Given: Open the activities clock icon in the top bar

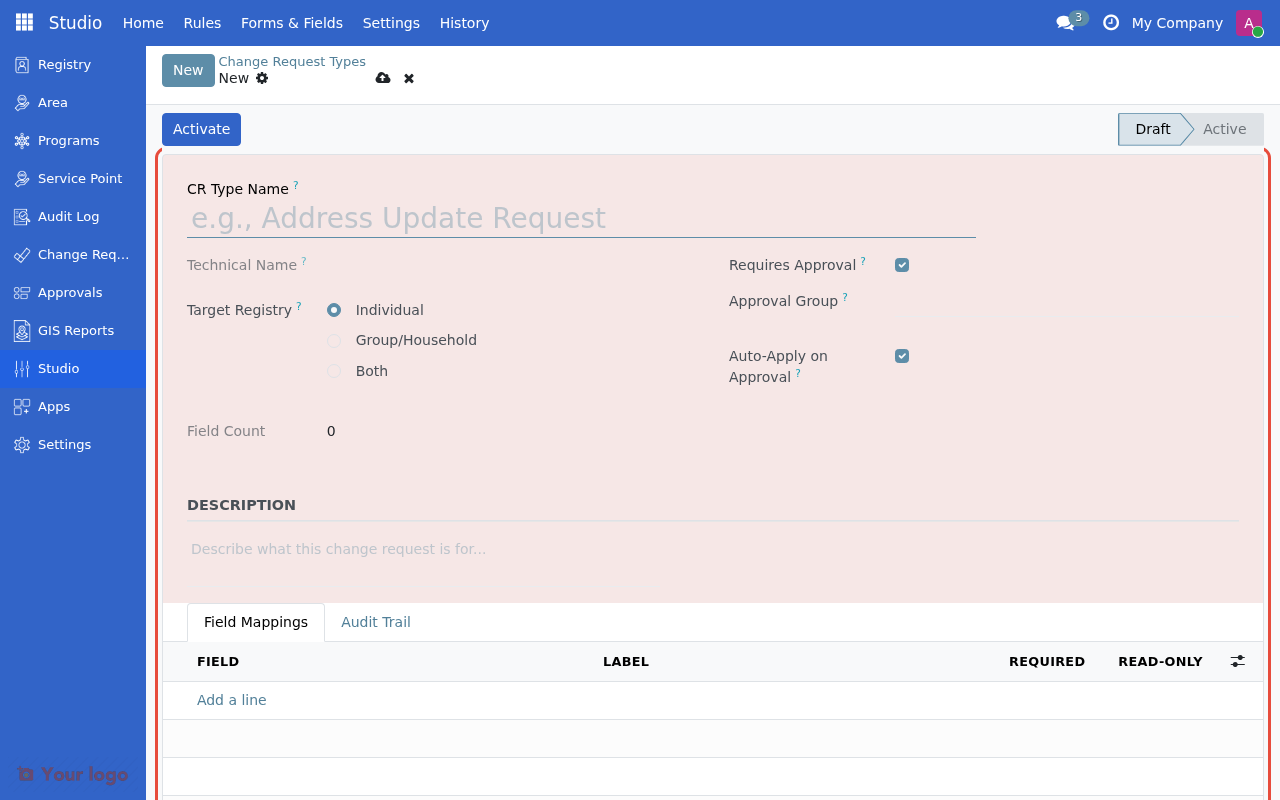Looking at the screenshot, I should [x=1110, y=22].
